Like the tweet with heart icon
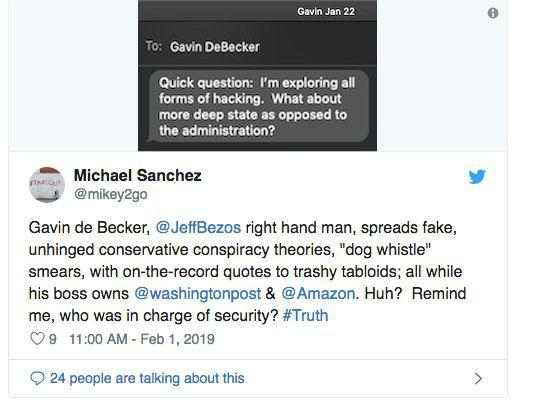The height and width of the screenshot is (404, 534). coord(37,339)
